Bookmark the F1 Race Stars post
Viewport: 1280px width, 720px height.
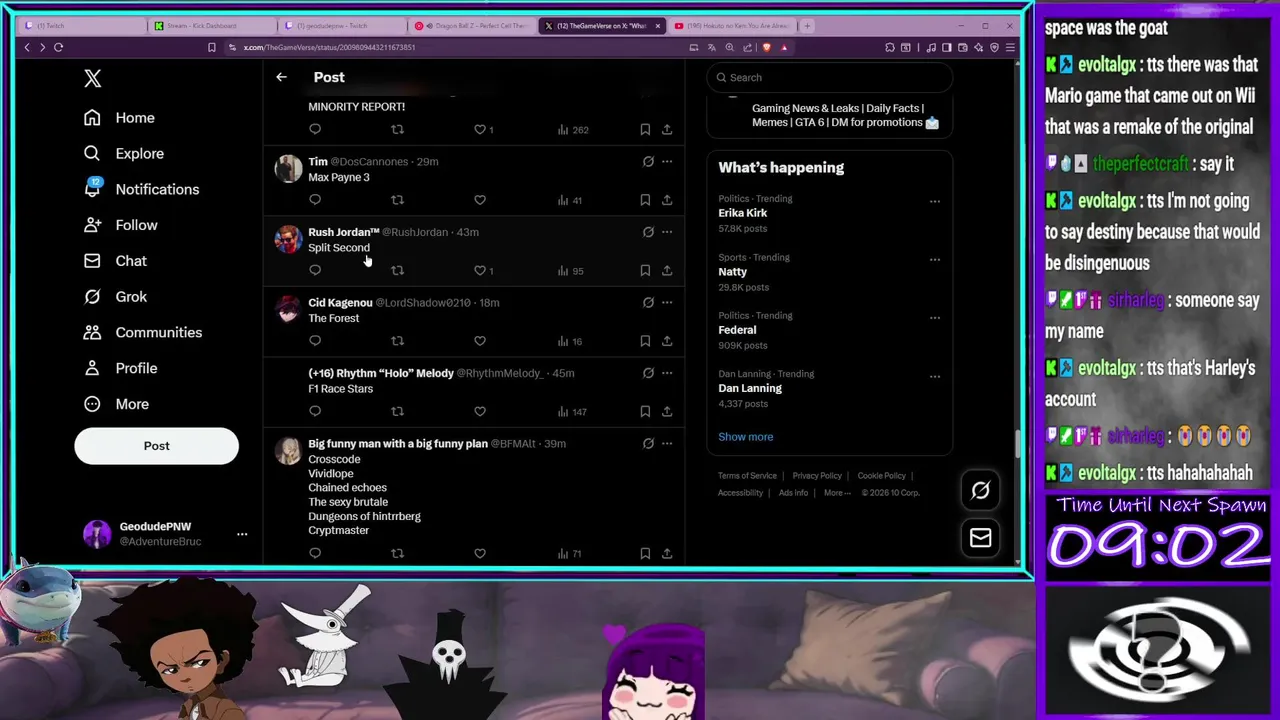[645, 411]
